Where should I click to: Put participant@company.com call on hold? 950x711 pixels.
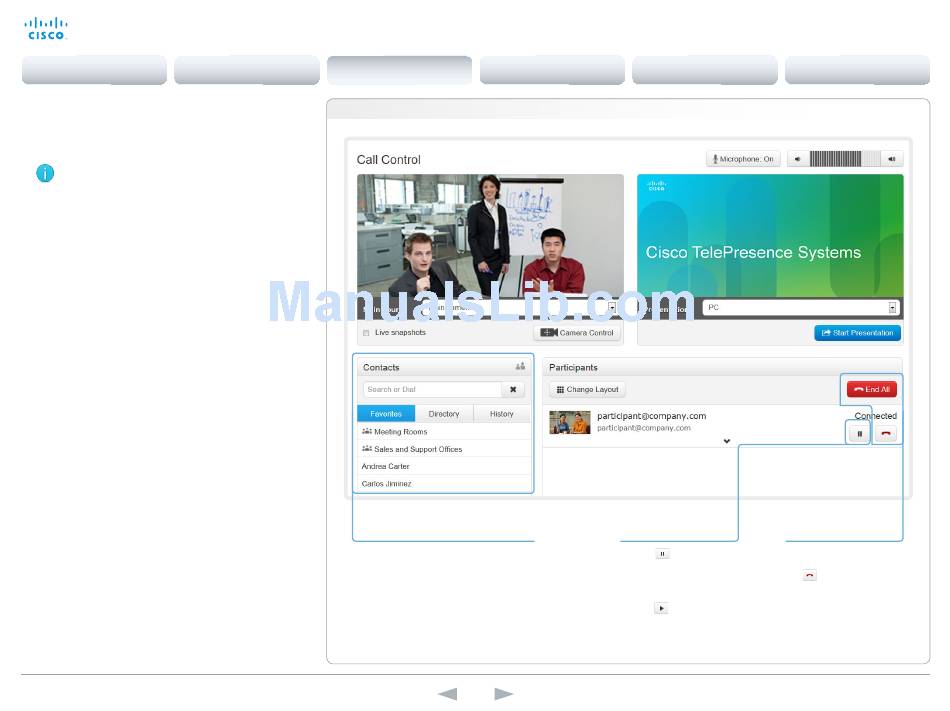[x=859, y=434]
